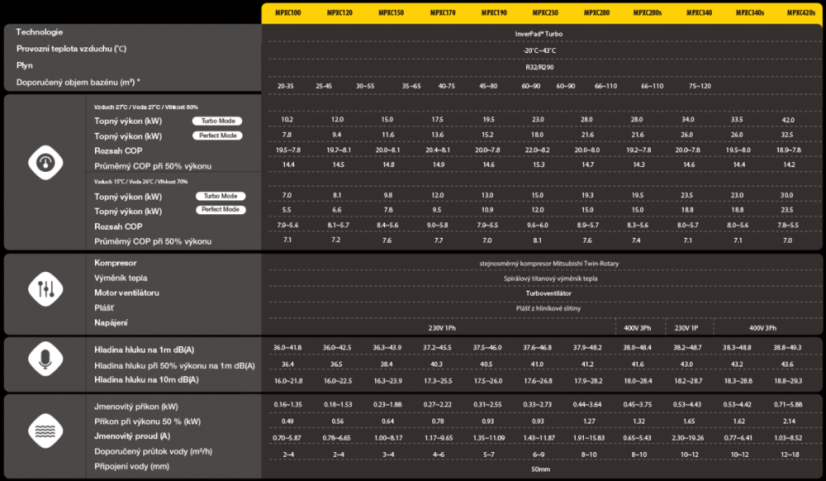Choose the MPXC150 model header
Image resolution: width=826 pixels, height=481 pixels.
click(x=391, y=13)
